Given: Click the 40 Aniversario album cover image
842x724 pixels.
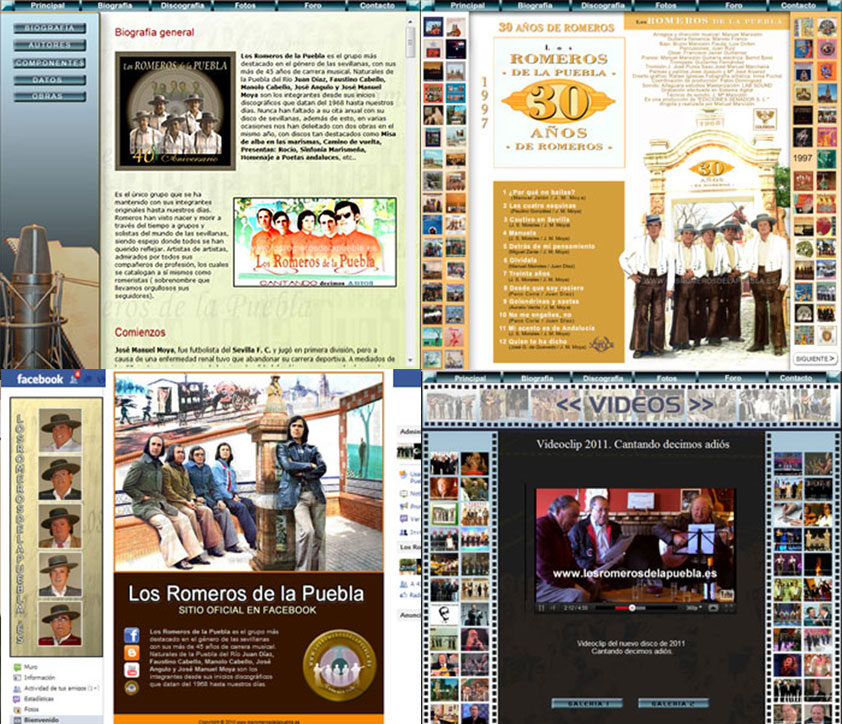Looking at the screenshot, I should click(176, 111).
